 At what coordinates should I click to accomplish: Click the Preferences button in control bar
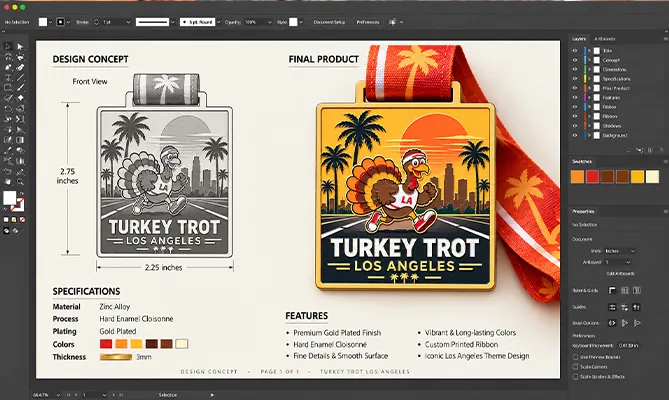pos(367,22)
